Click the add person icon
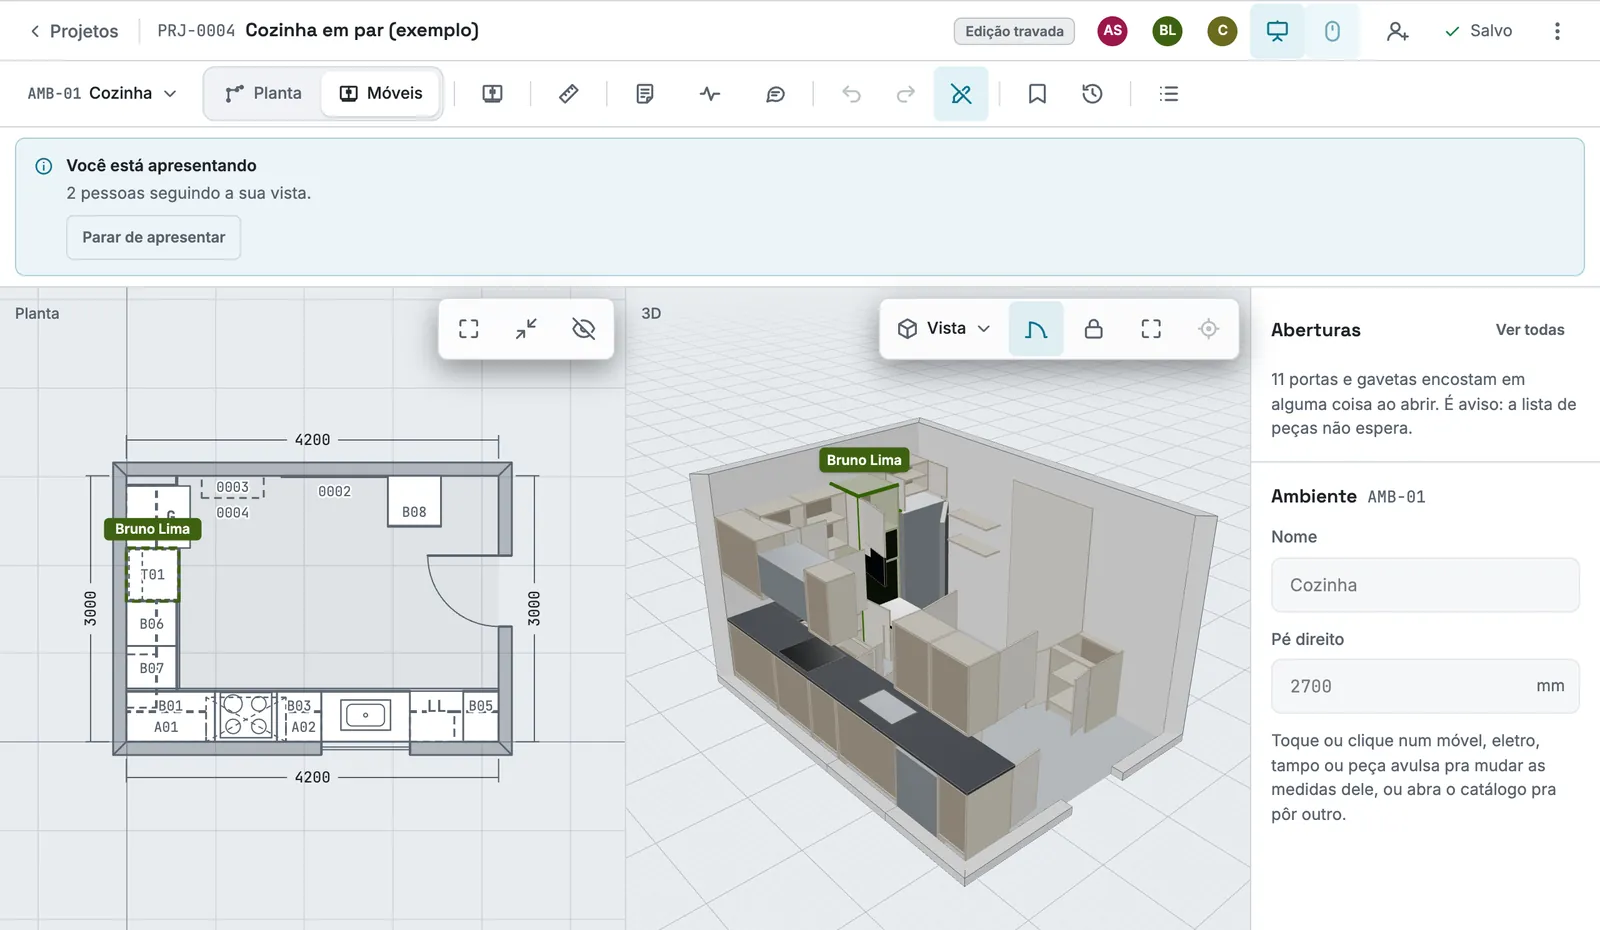1600x930 pixels. tap(1397, 31)
